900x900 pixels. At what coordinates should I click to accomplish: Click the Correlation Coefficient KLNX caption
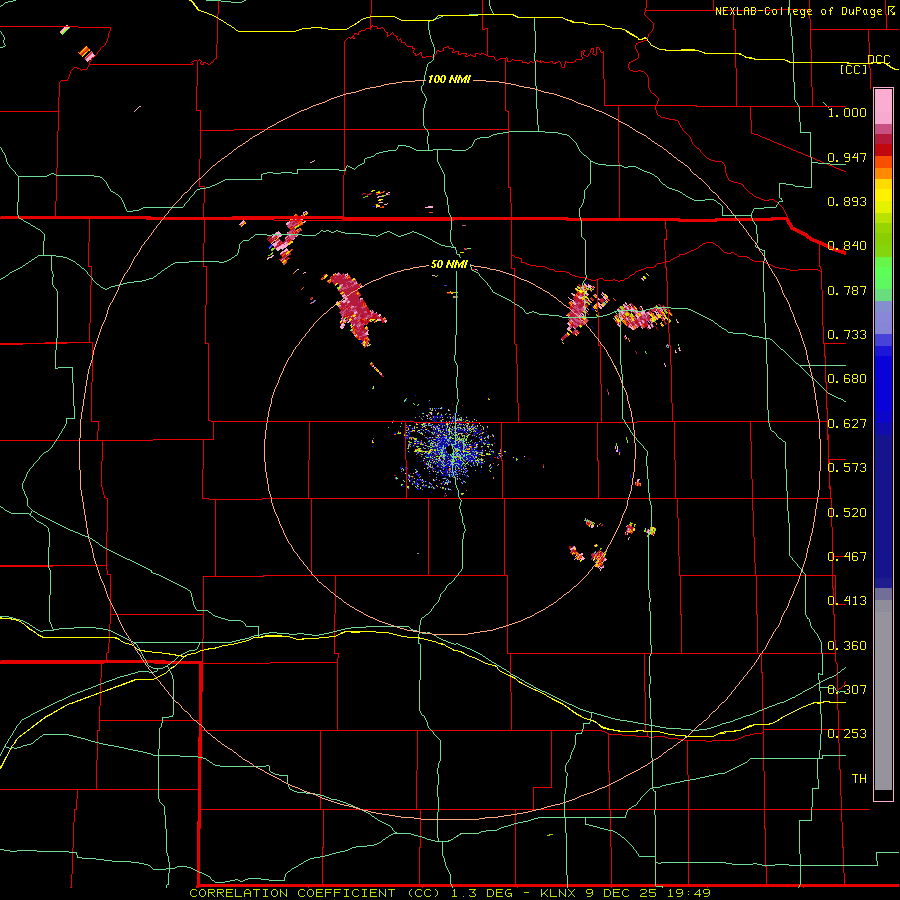[x=450, y=893]
